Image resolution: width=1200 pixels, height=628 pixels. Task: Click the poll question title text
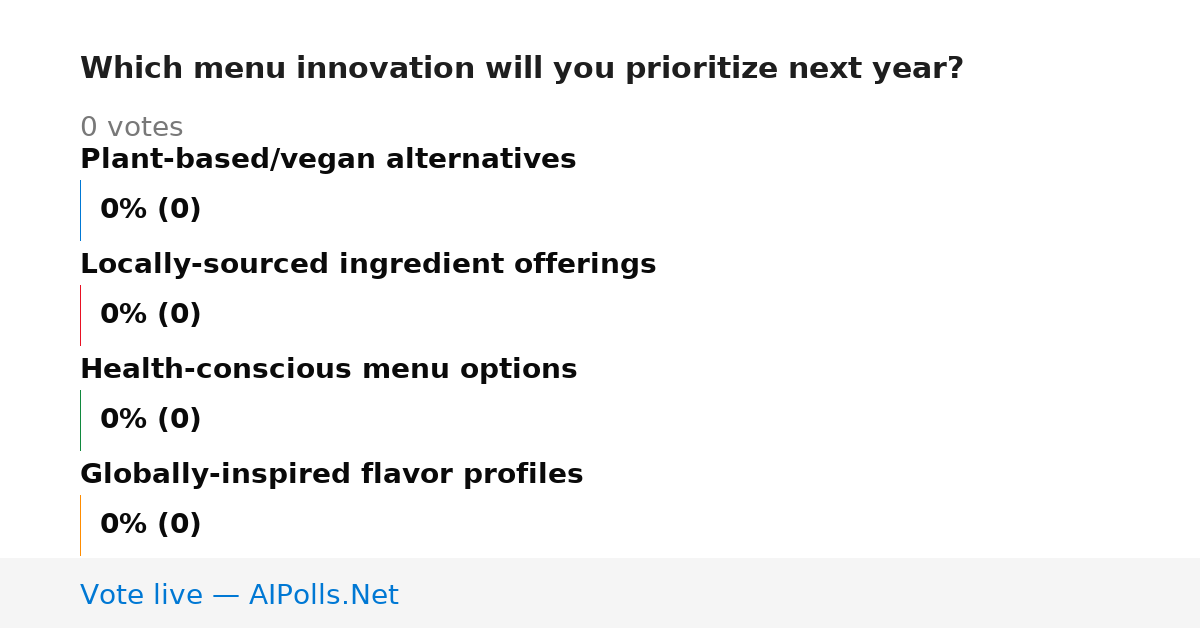522,69
